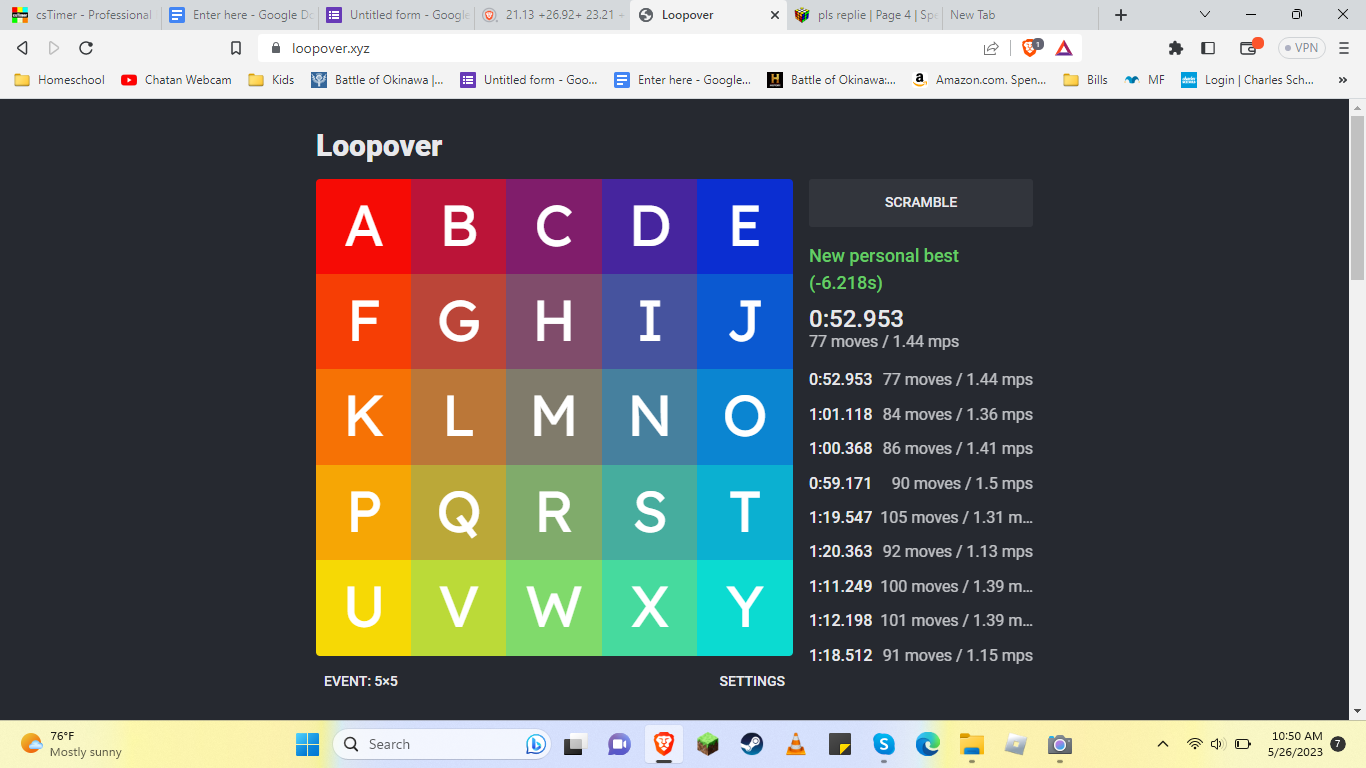Click the Brave shields icon in address bar
Viewport: 1366px width, 768px height.
click(1031, 47)
